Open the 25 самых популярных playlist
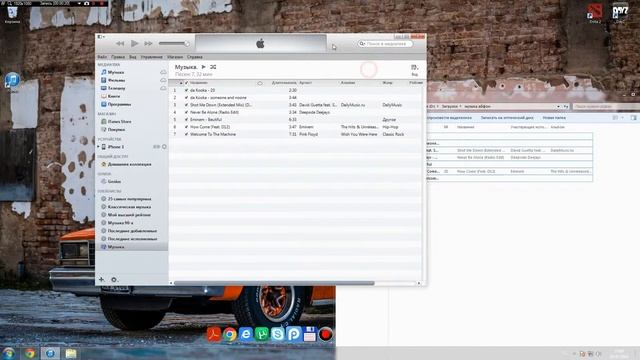The image size is (640, 360). click(x=129, y=199)
